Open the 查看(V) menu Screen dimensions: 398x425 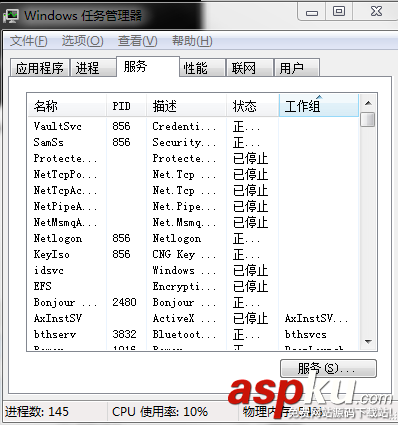pyautogui.click(x=137, y=41)
